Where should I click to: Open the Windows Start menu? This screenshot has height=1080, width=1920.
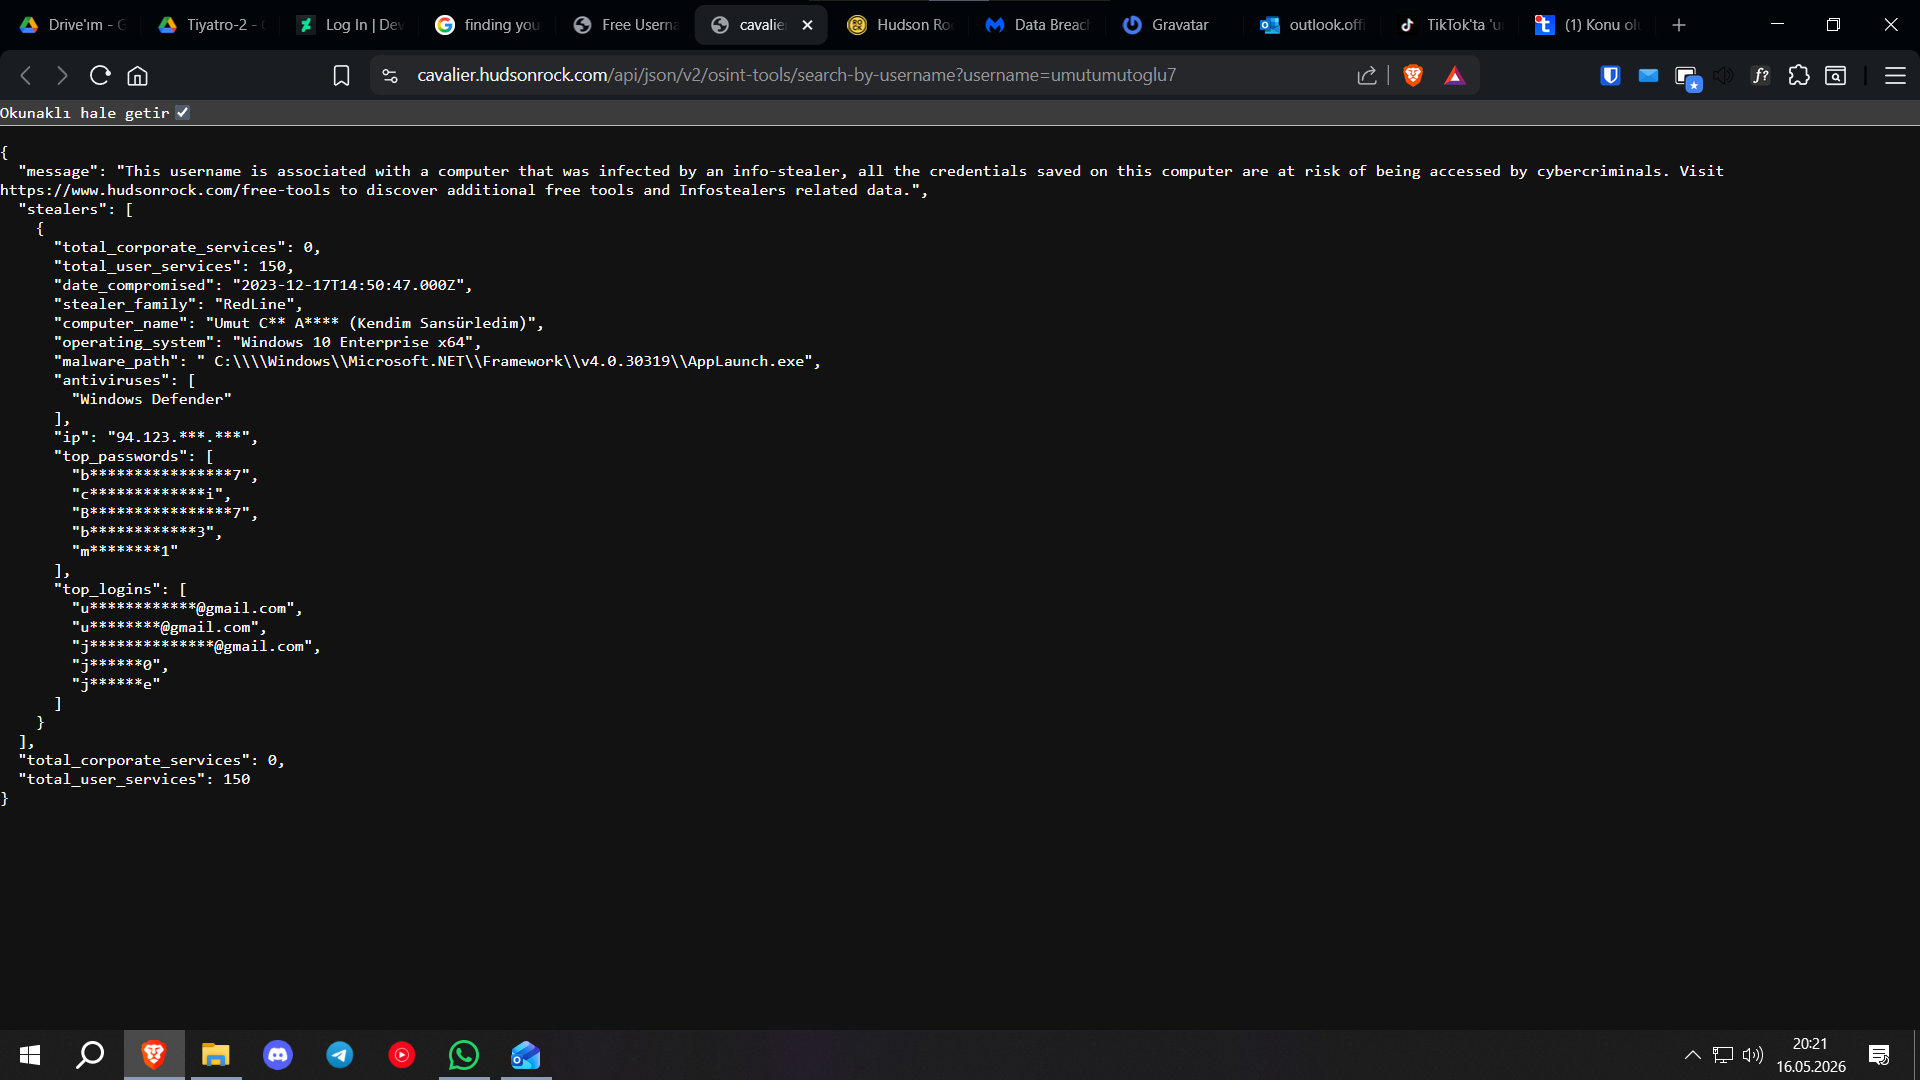(x=30, y=1055)
